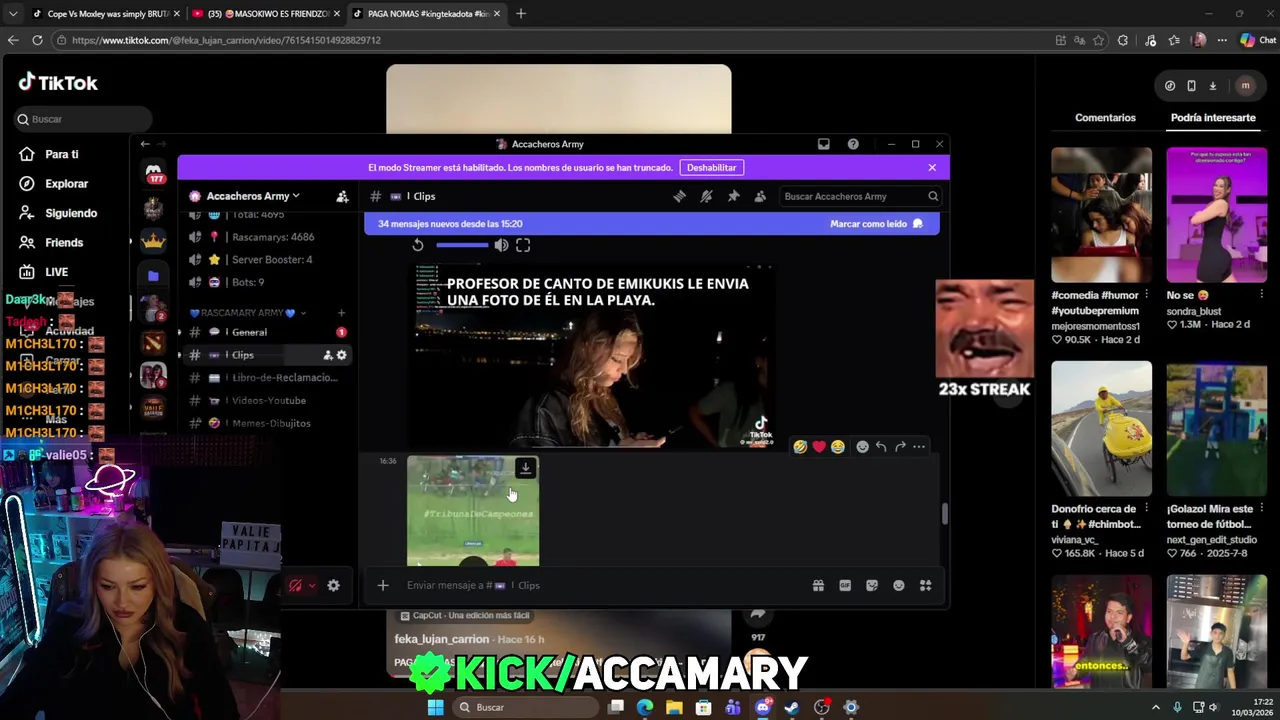Open Clips channel settings gear
This screenshot has height=720, width=1280.
[x=341, y=355]
